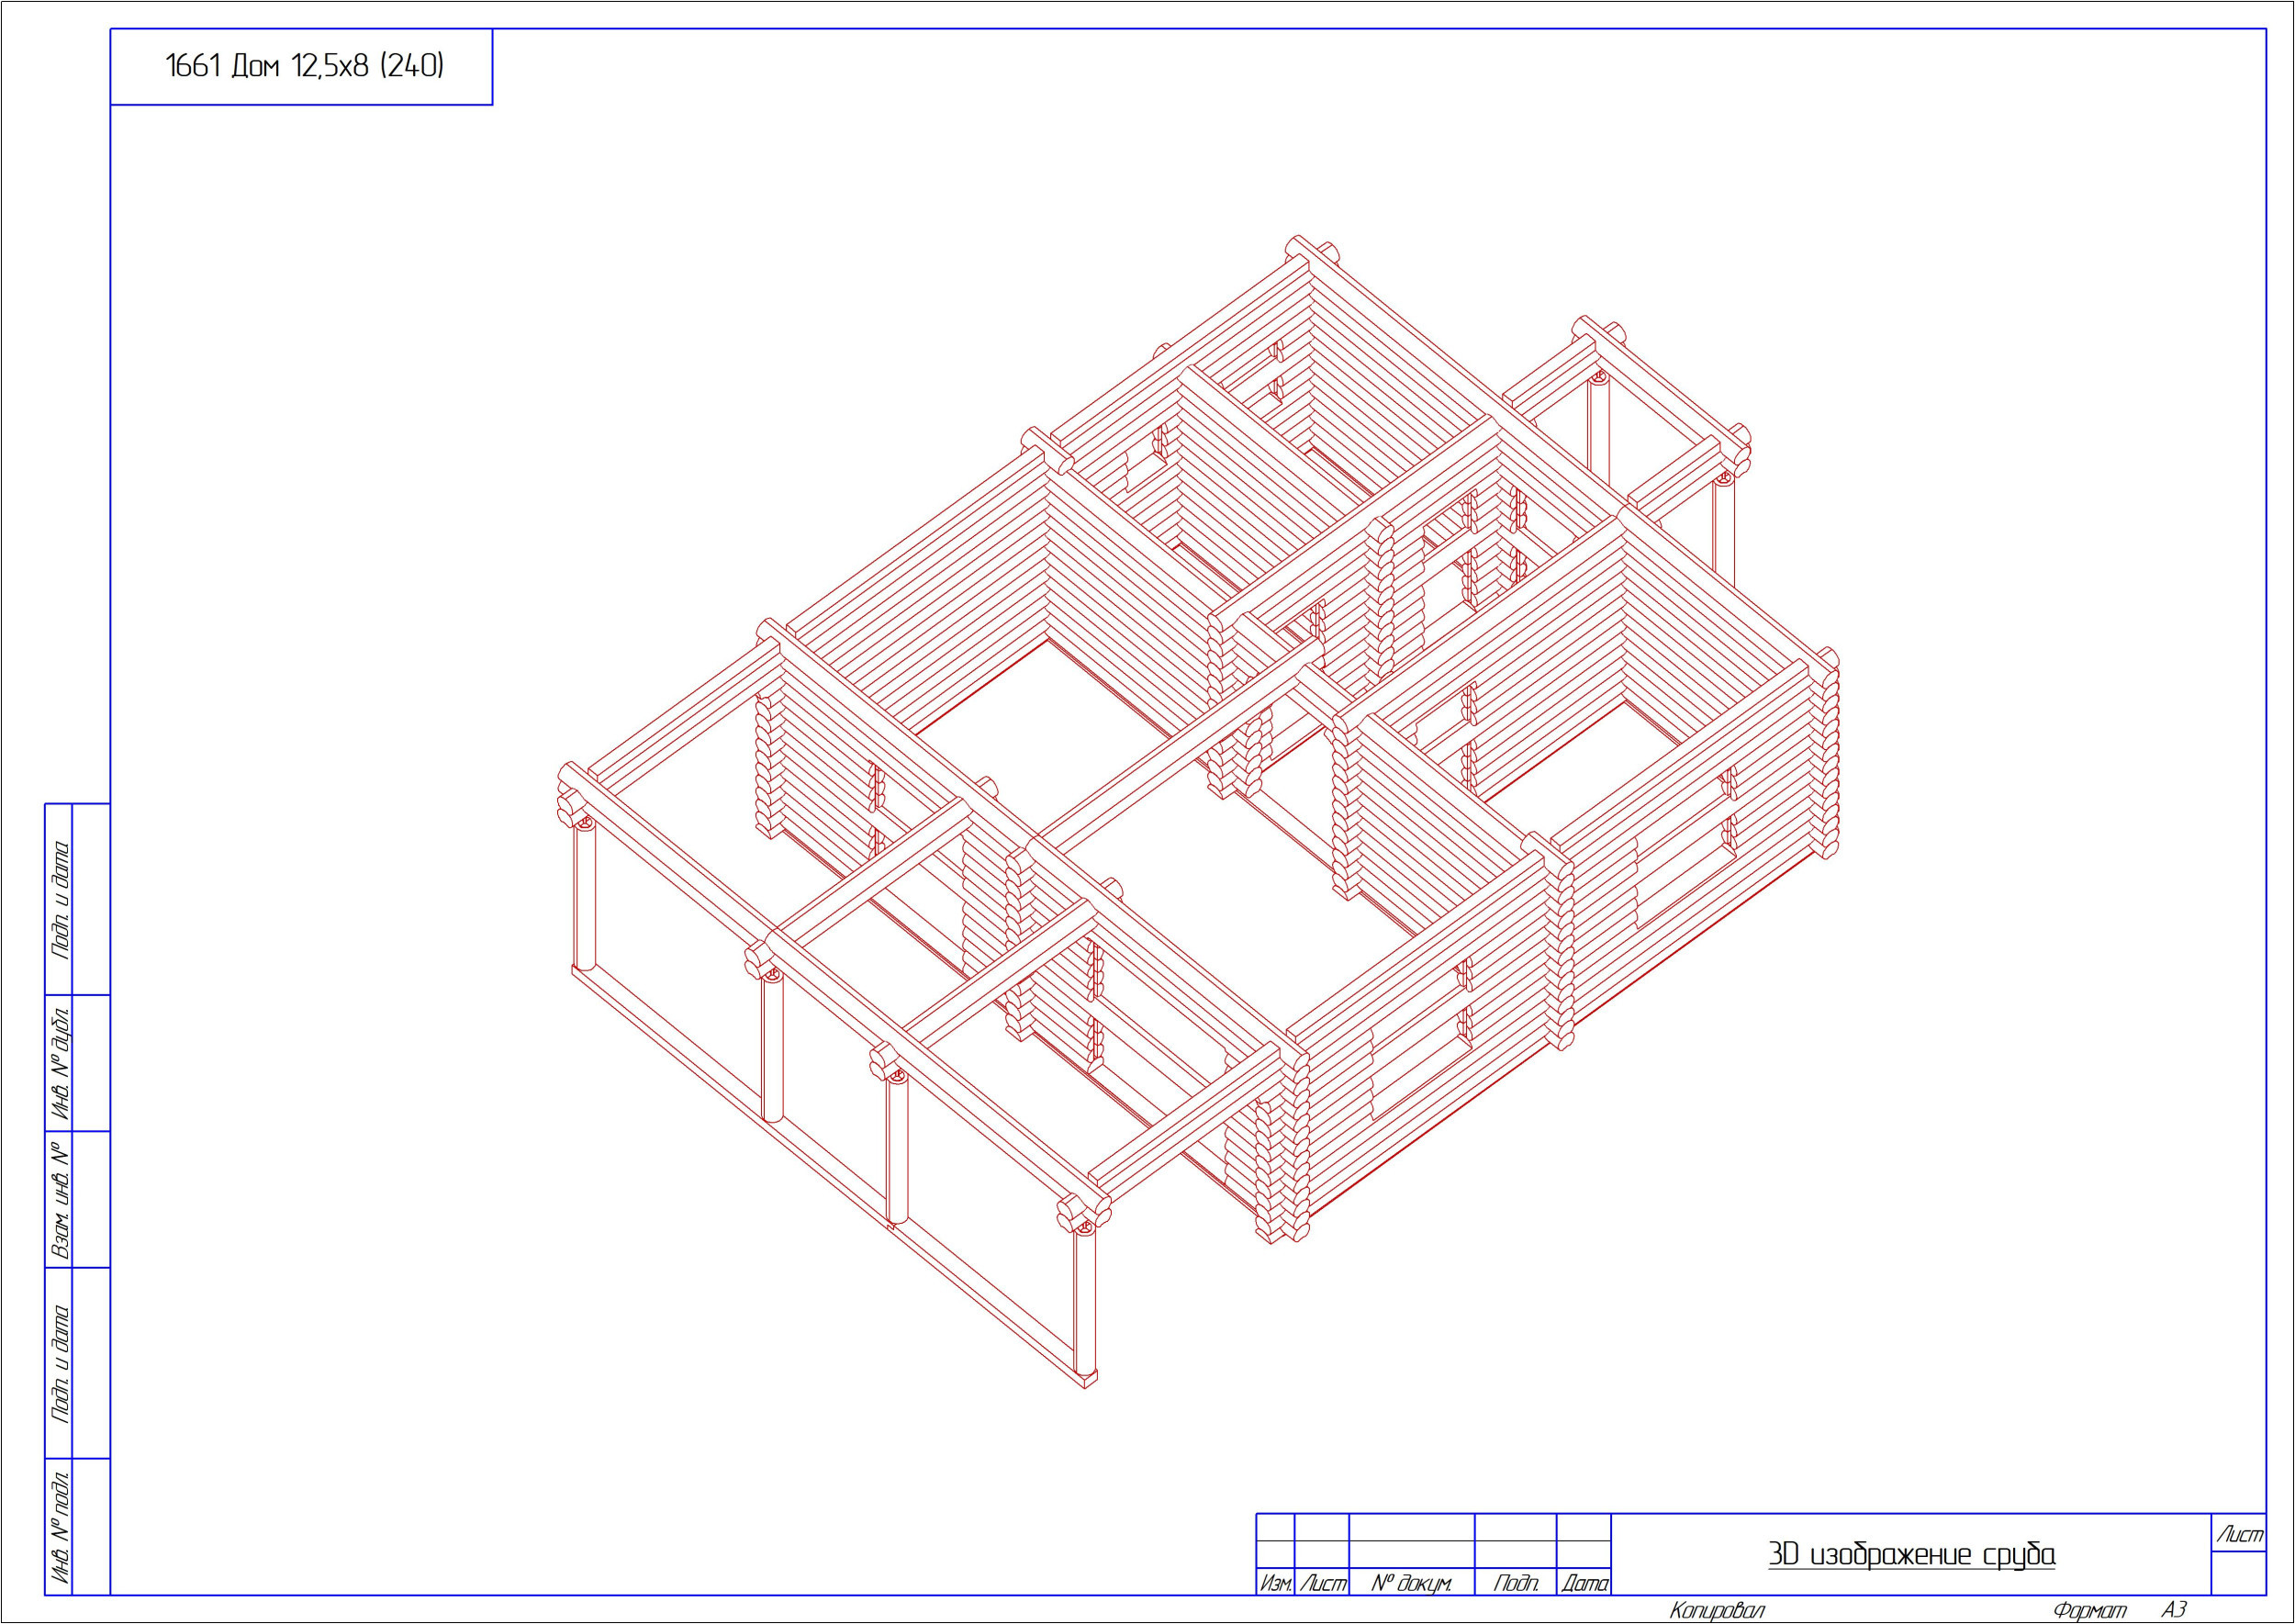Click the 'Копировал' text below the frame
This screenshot has height=1624, width=2295.
click(x=1717, y=1611)
